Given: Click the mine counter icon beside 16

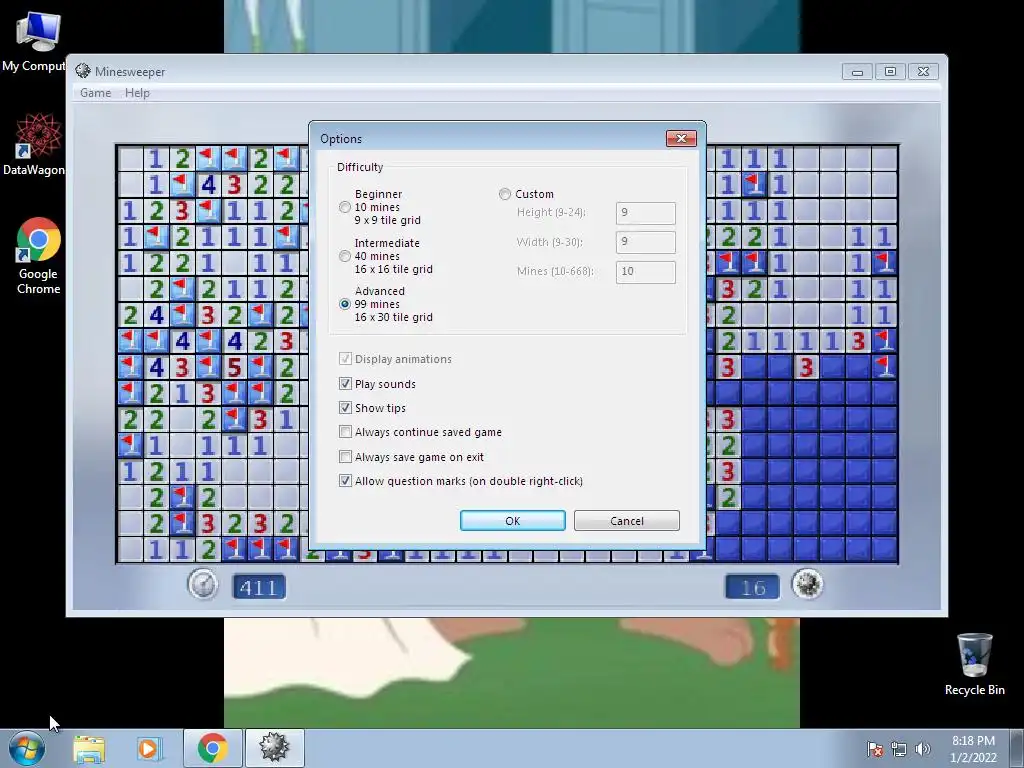Looking at the screenshot, I should pos(808,584).
